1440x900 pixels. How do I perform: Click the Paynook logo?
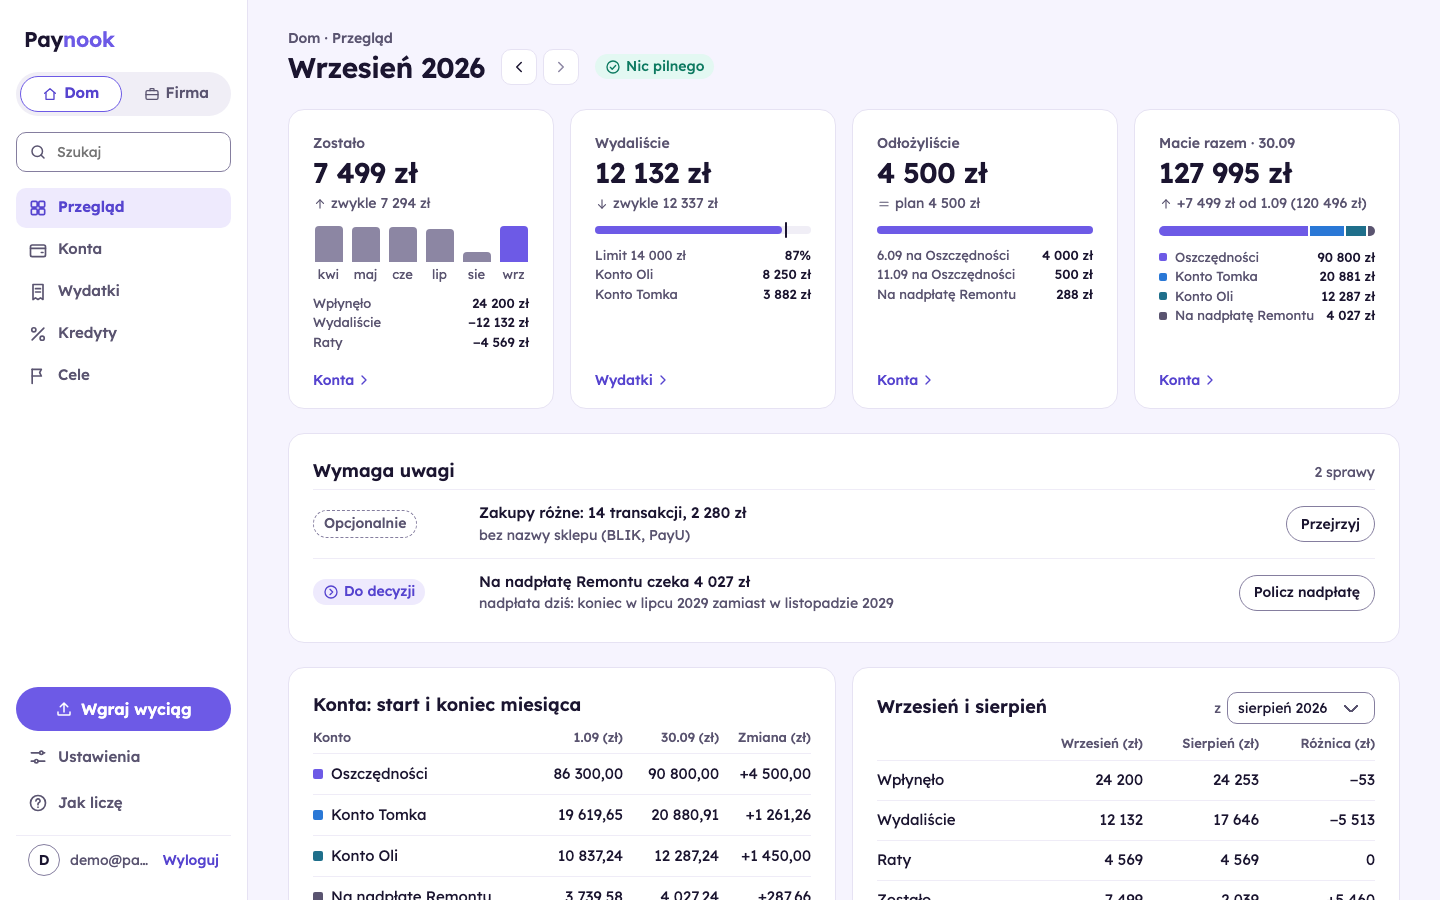tap(70, 40)
